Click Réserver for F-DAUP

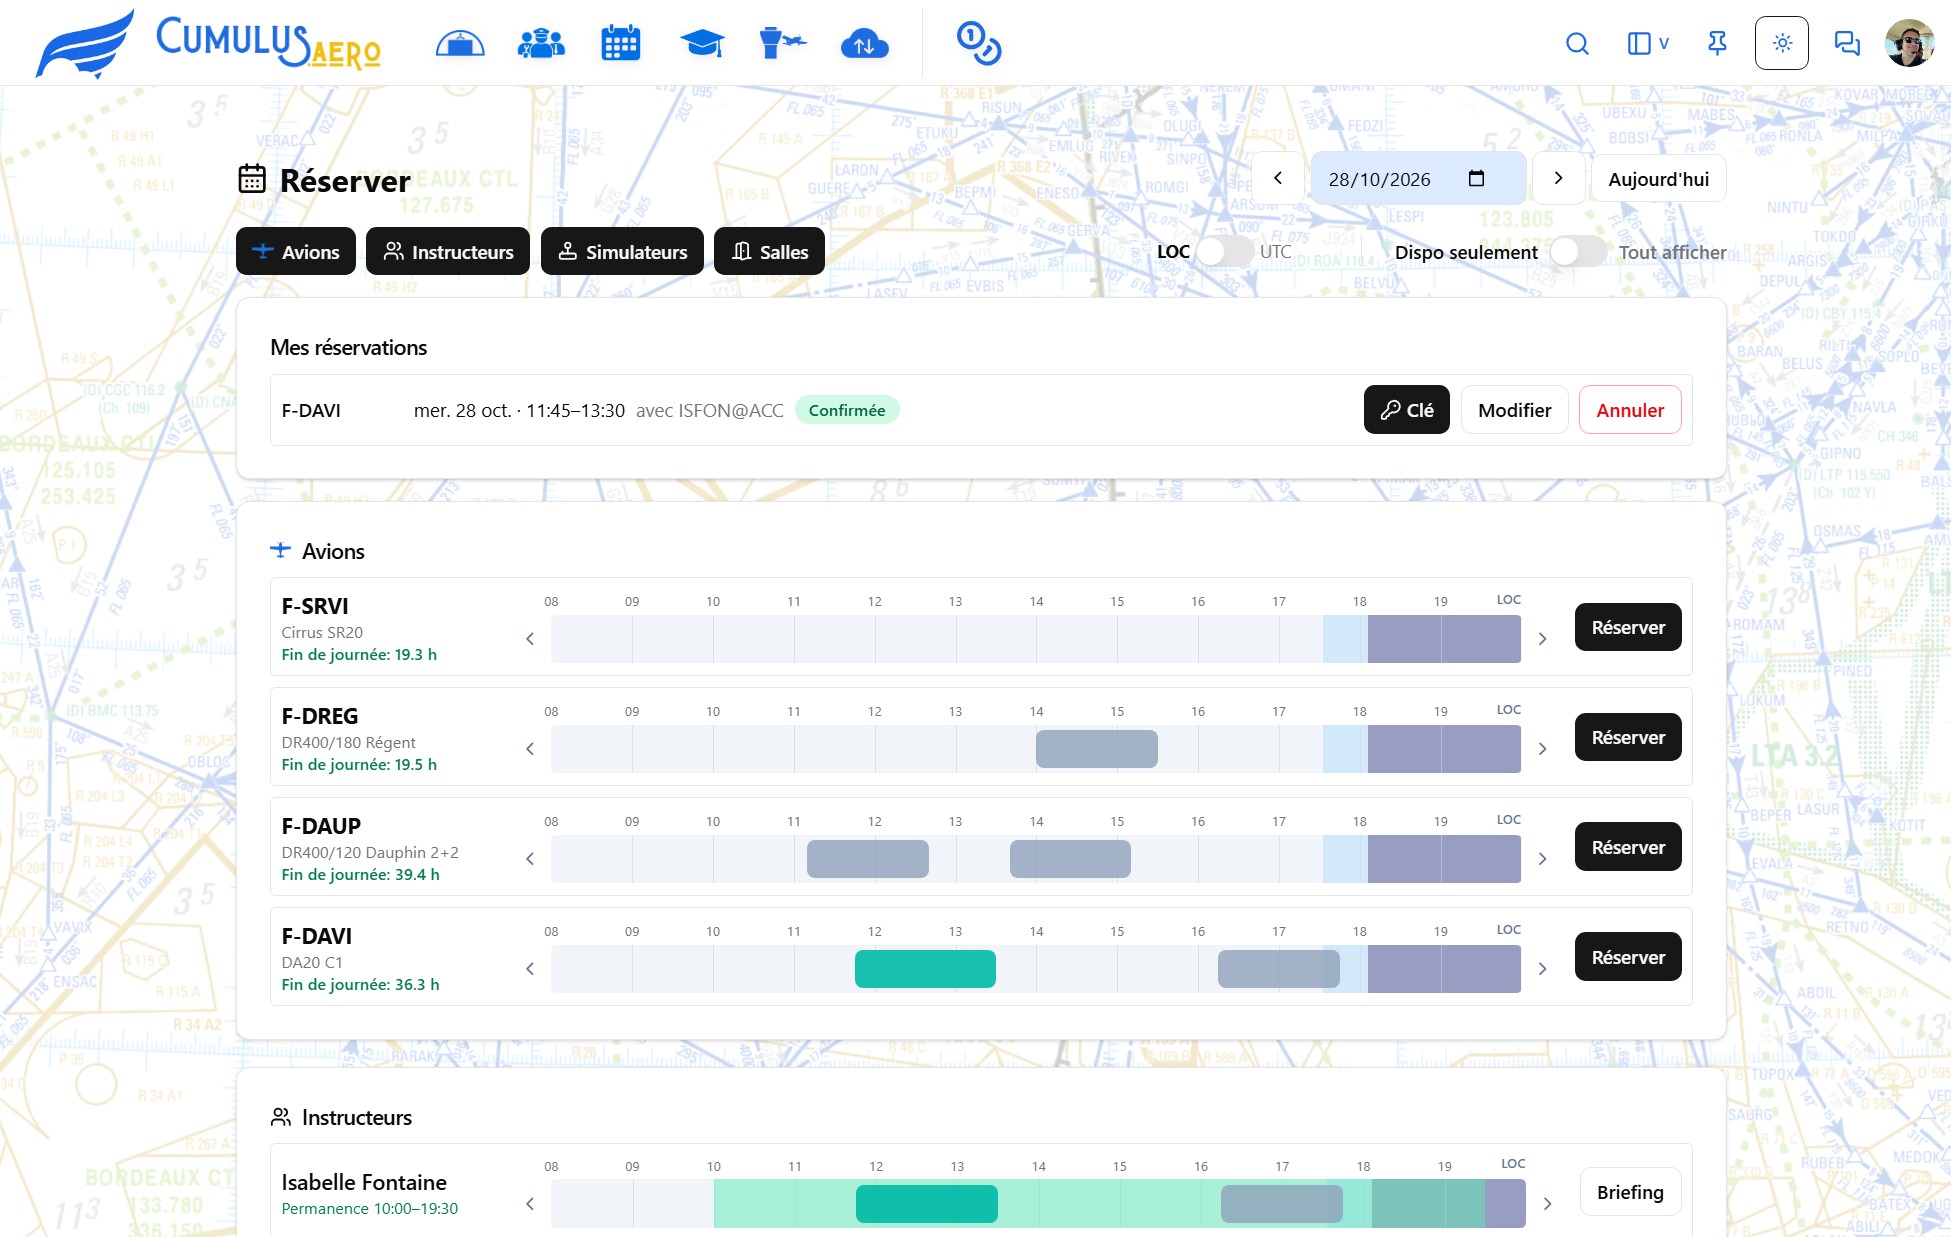pos(1628,847)
